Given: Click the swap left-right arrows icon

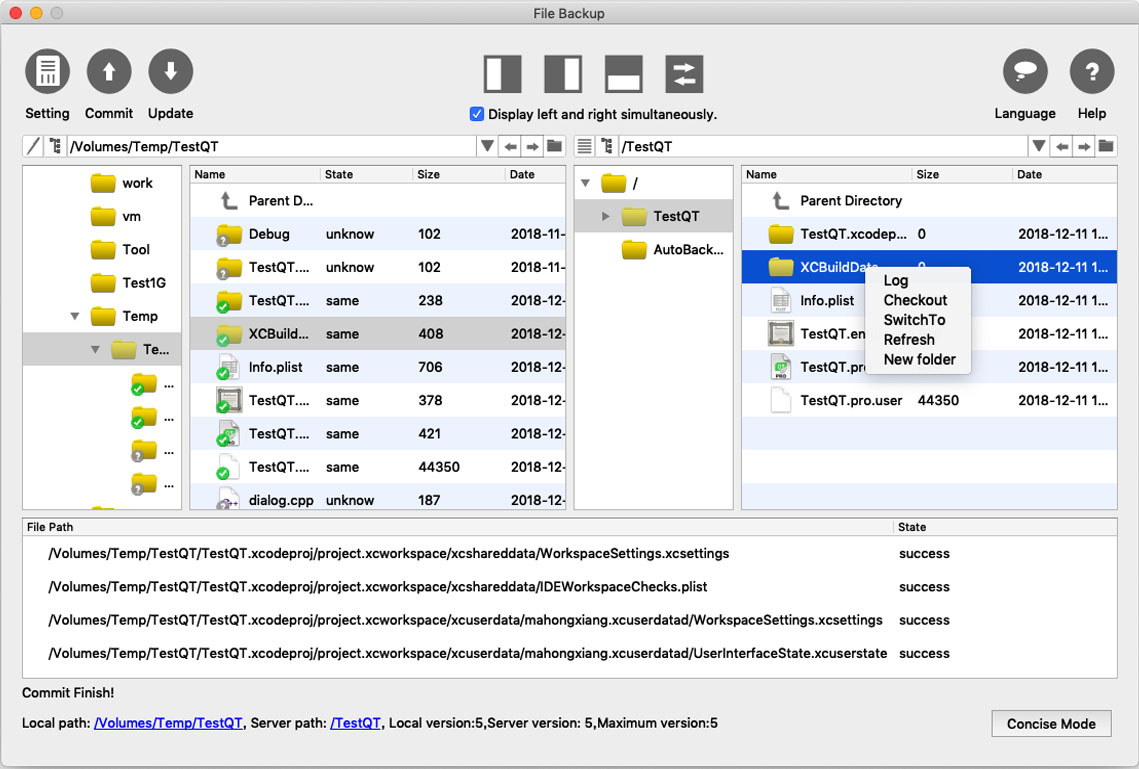Looking at the screenshot, I should pyautogui.click(x=684, y=73).
